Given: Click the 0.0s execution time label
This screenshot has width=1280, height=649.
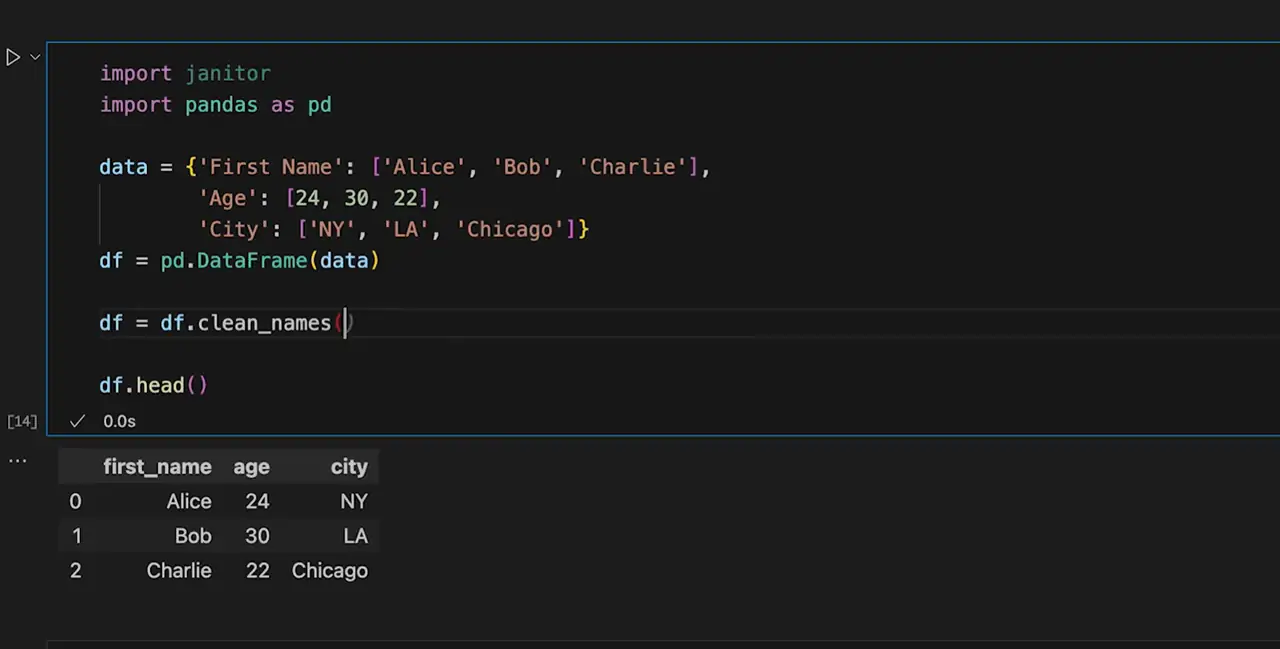Looking at the screenshot, I should (119, 421).
